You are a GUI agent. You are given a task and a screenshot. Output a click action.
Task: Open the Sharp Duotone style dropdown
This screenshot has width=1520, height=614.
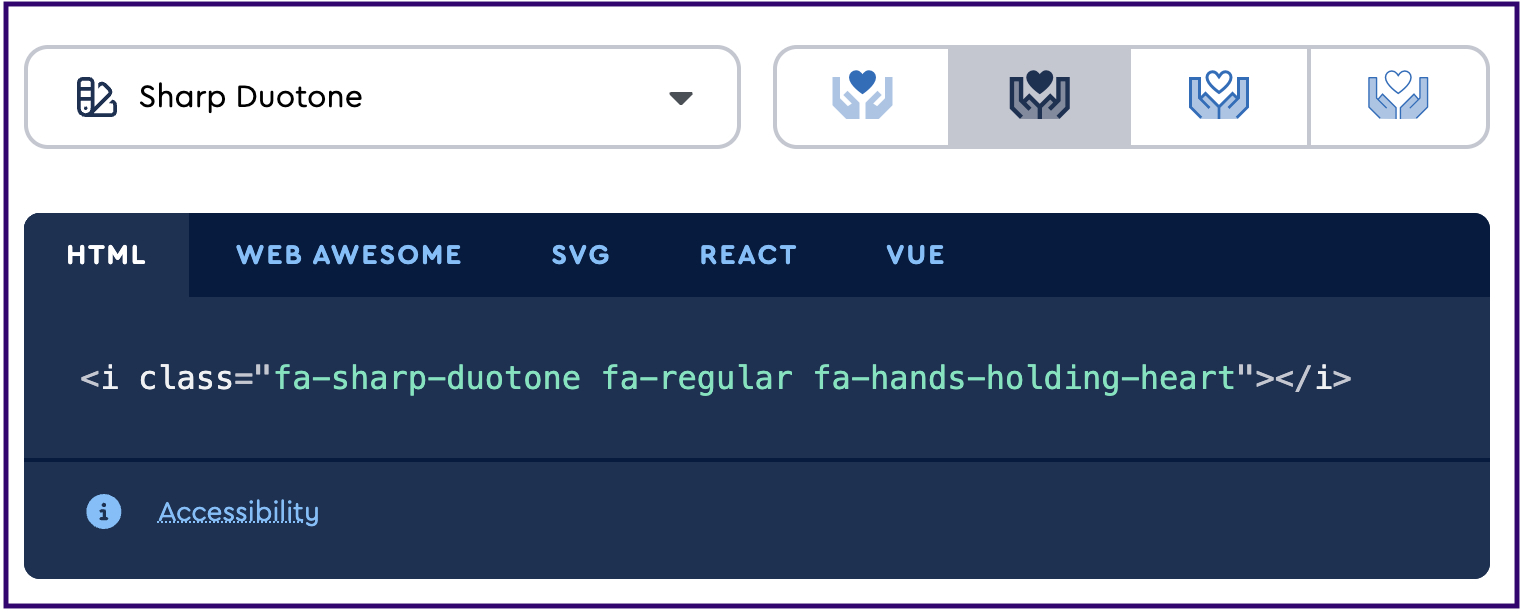tap(381, 96)
